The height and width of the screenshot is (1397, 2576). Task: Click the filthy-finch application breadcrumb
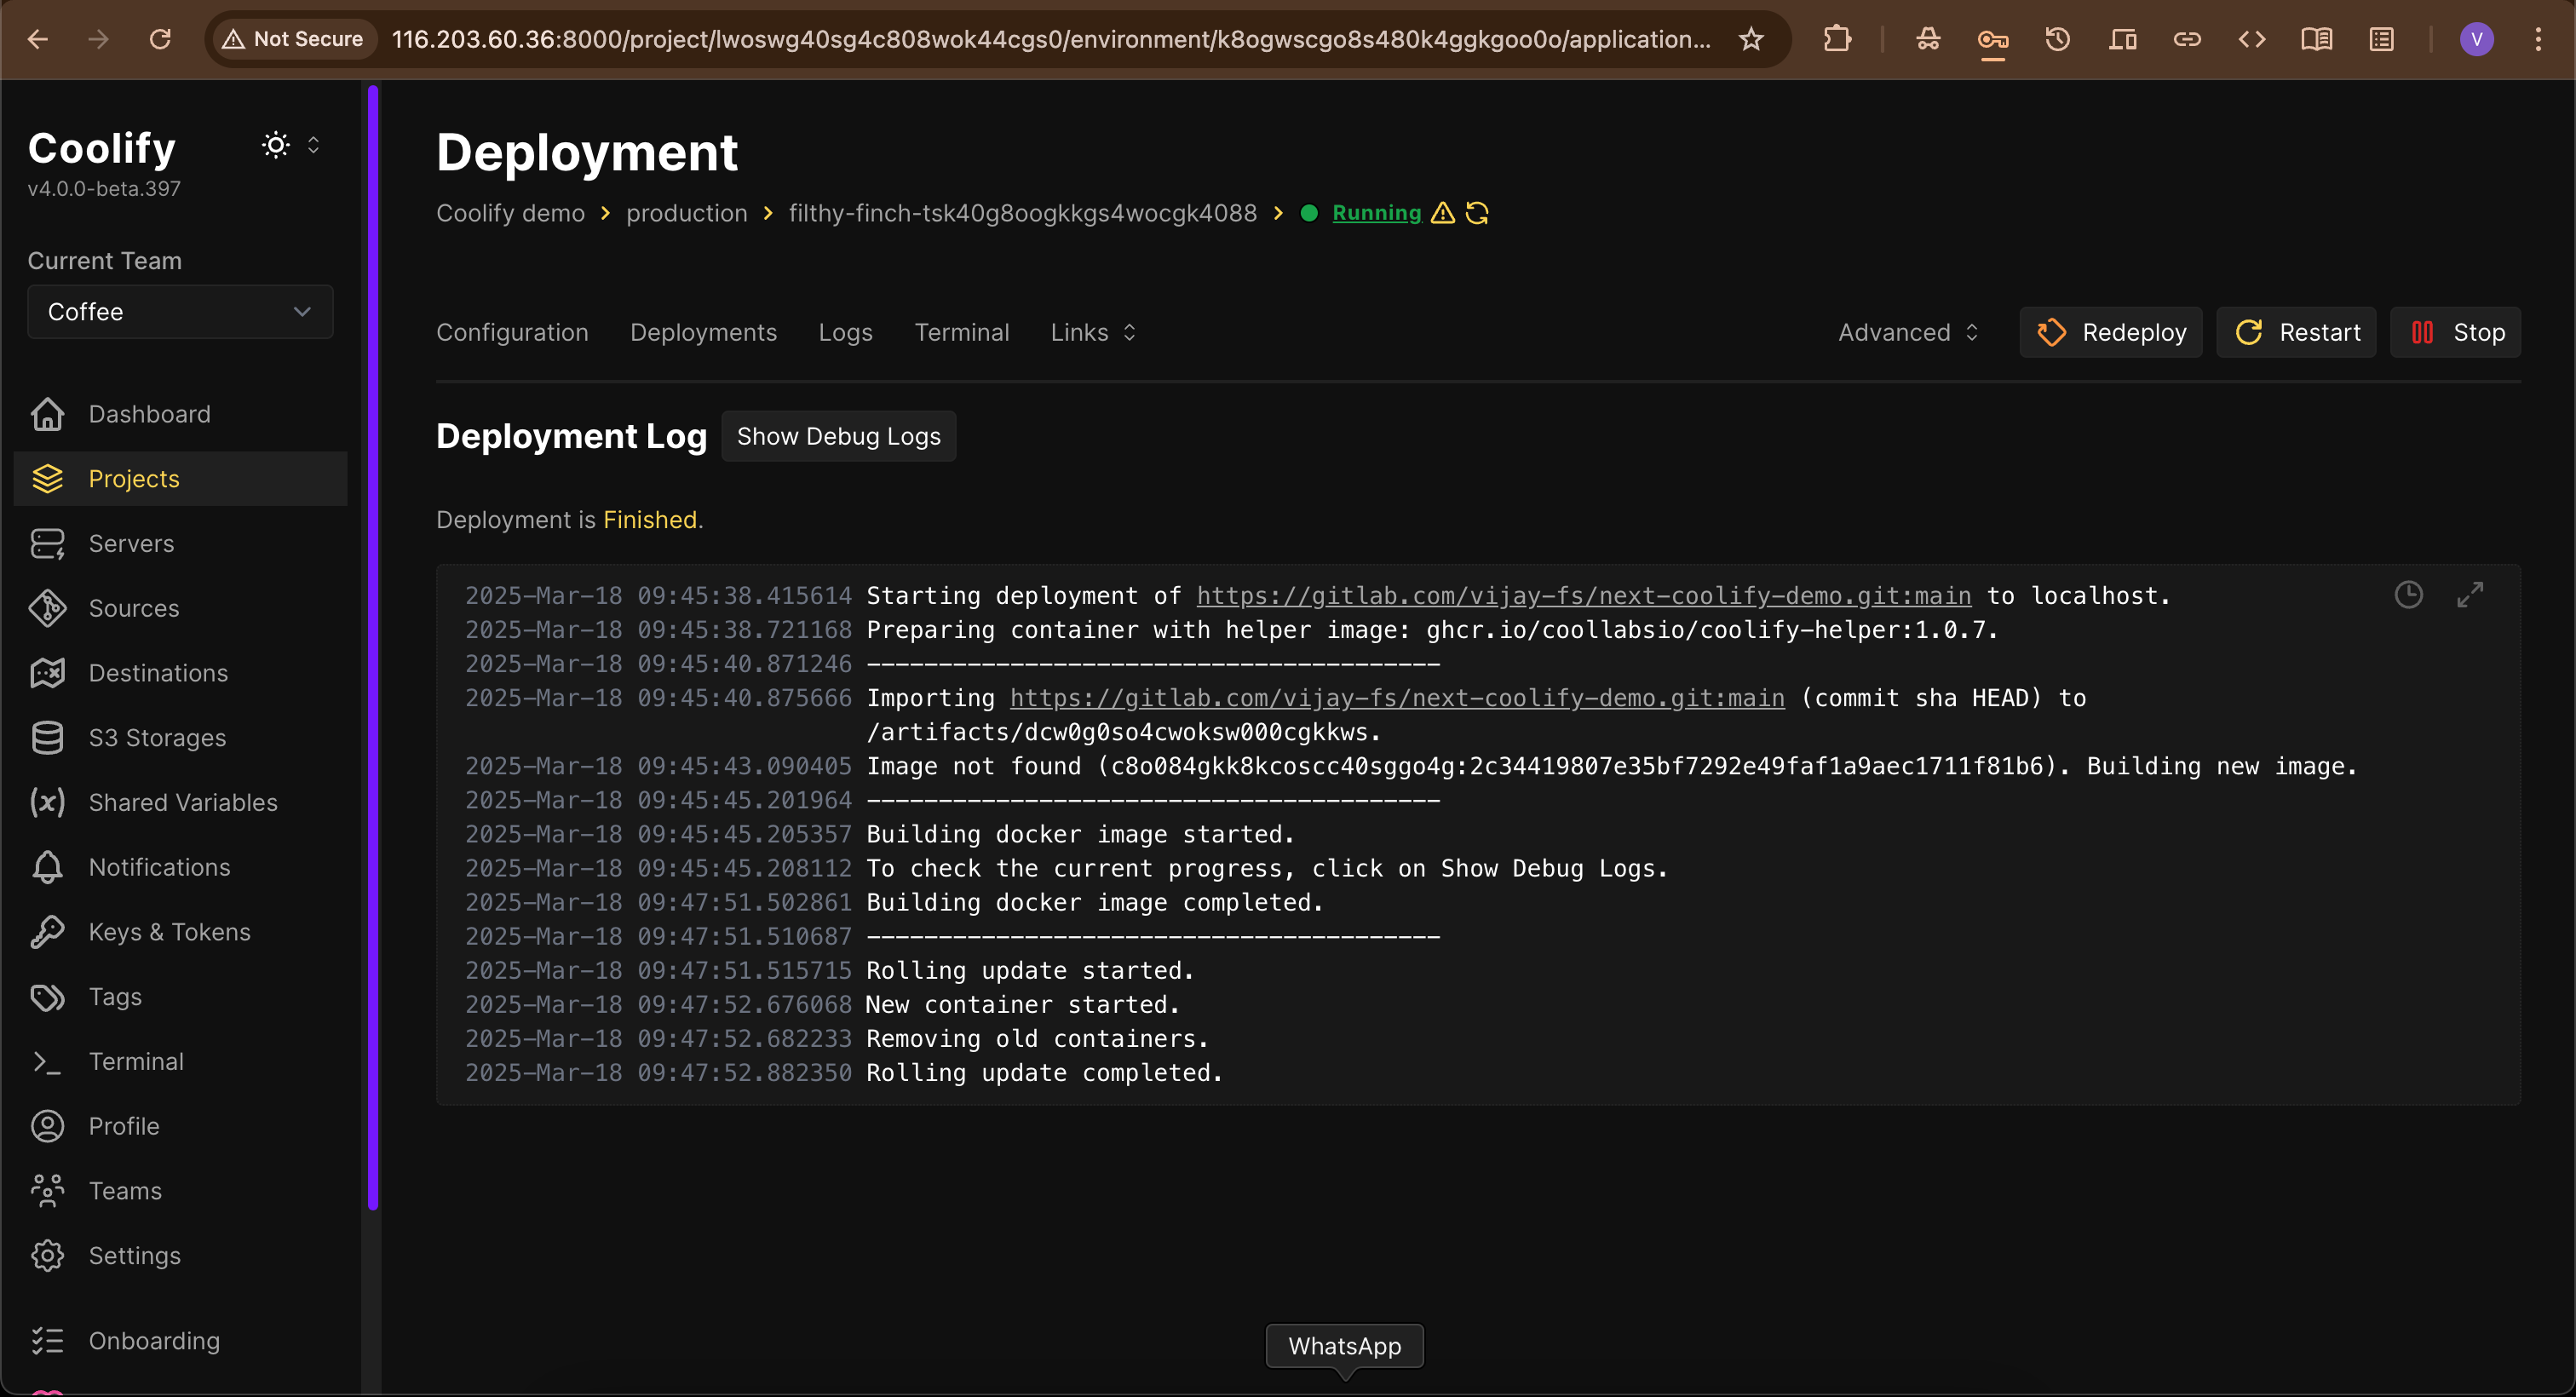pyautogui.click(x=1022, y=213)
